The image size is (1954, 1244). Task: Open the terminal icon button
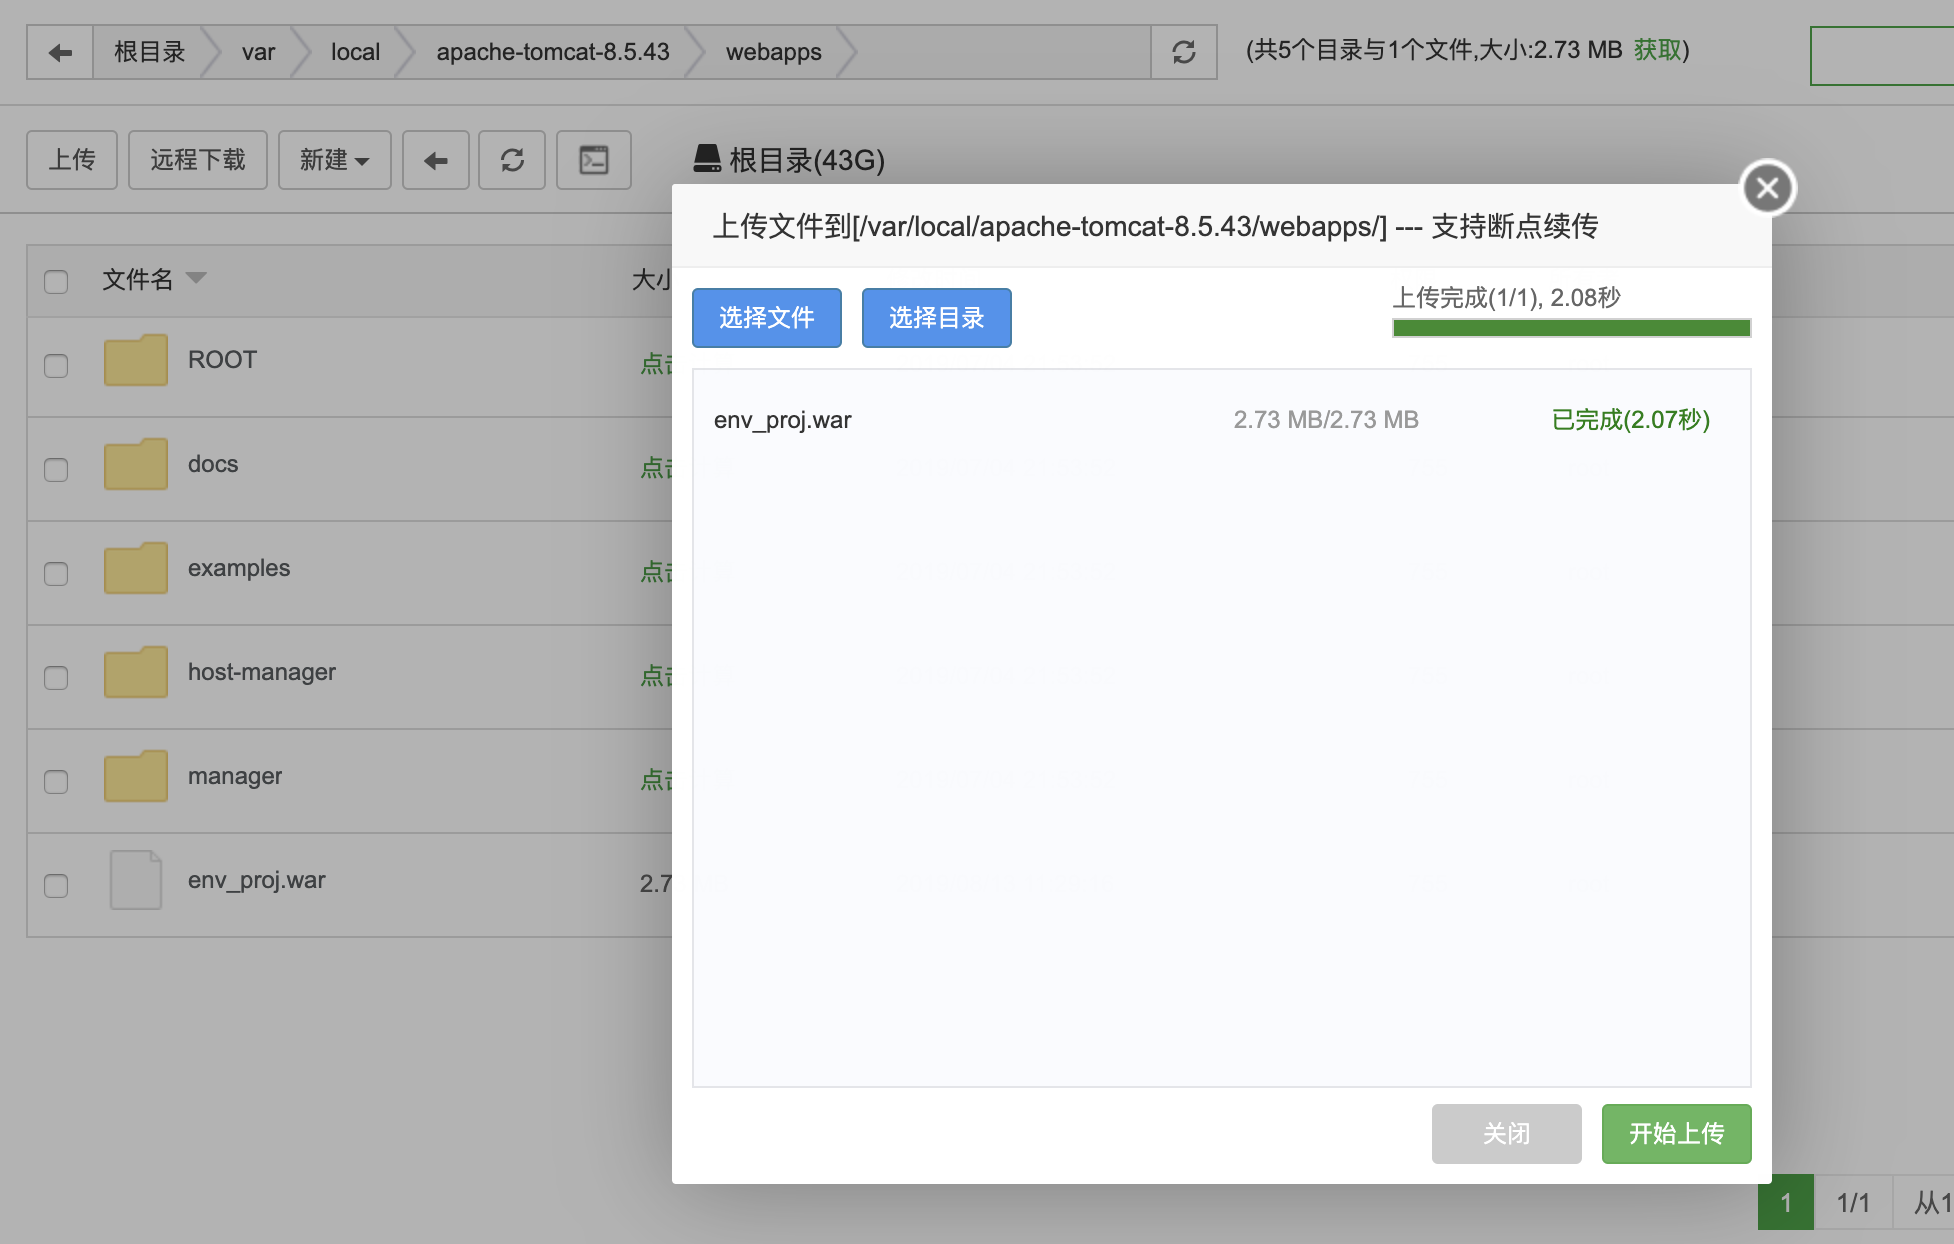[x=594, y=160]
